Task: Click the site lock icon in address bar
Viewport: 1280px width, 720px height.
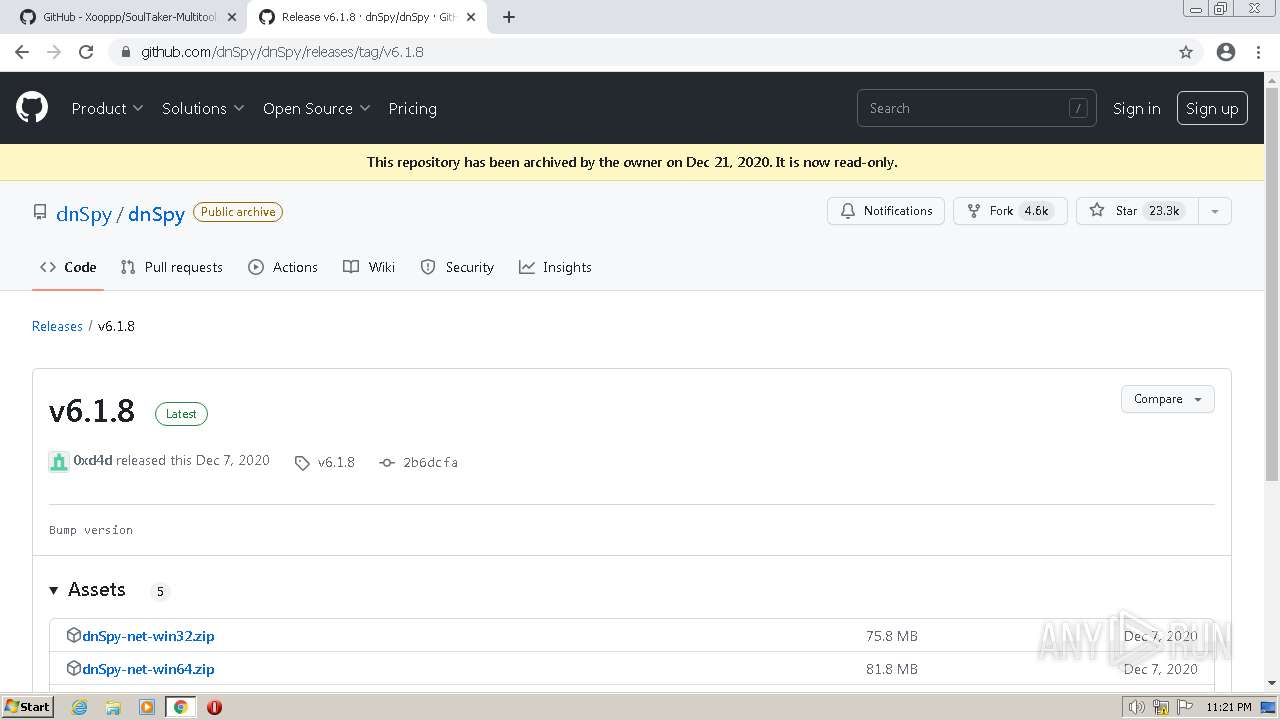Action: tap(125, 52)
